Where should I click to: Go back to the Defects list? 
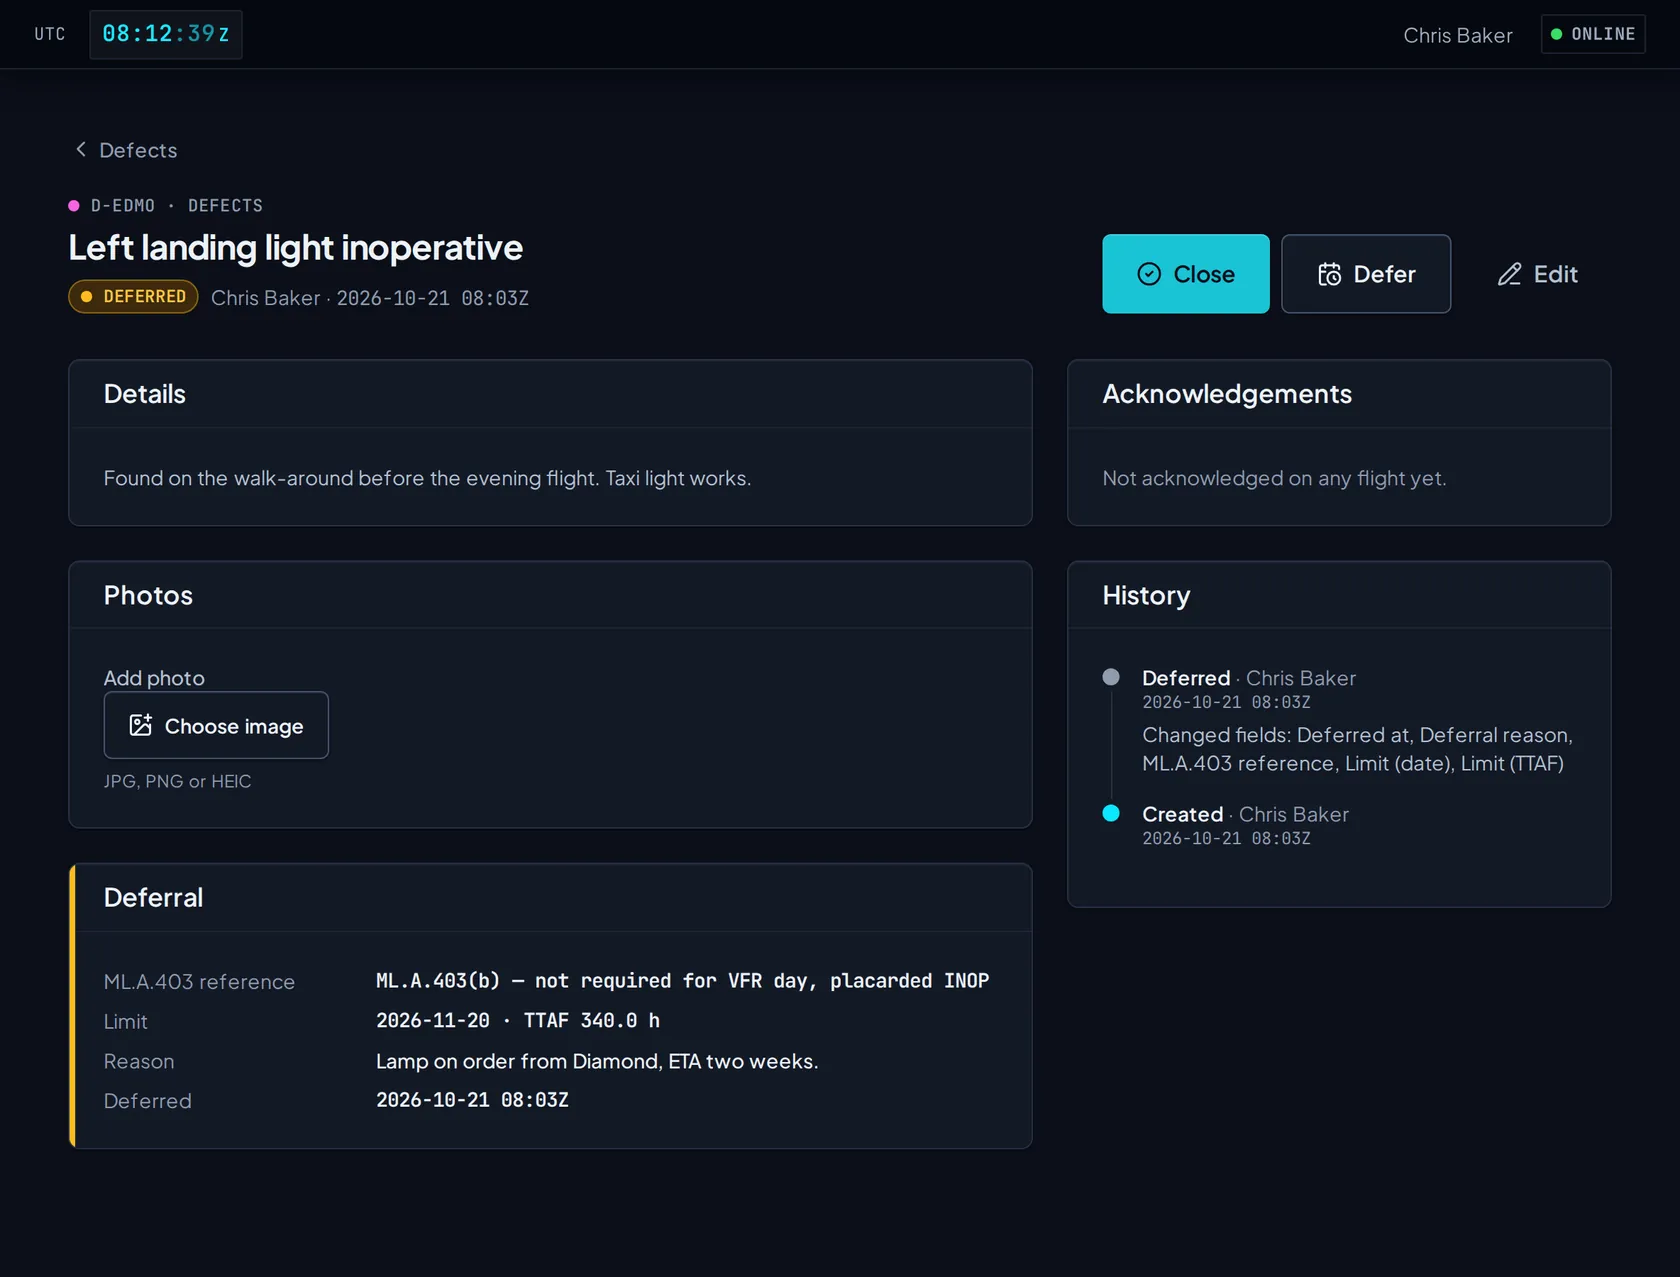[x=126, y=150]
